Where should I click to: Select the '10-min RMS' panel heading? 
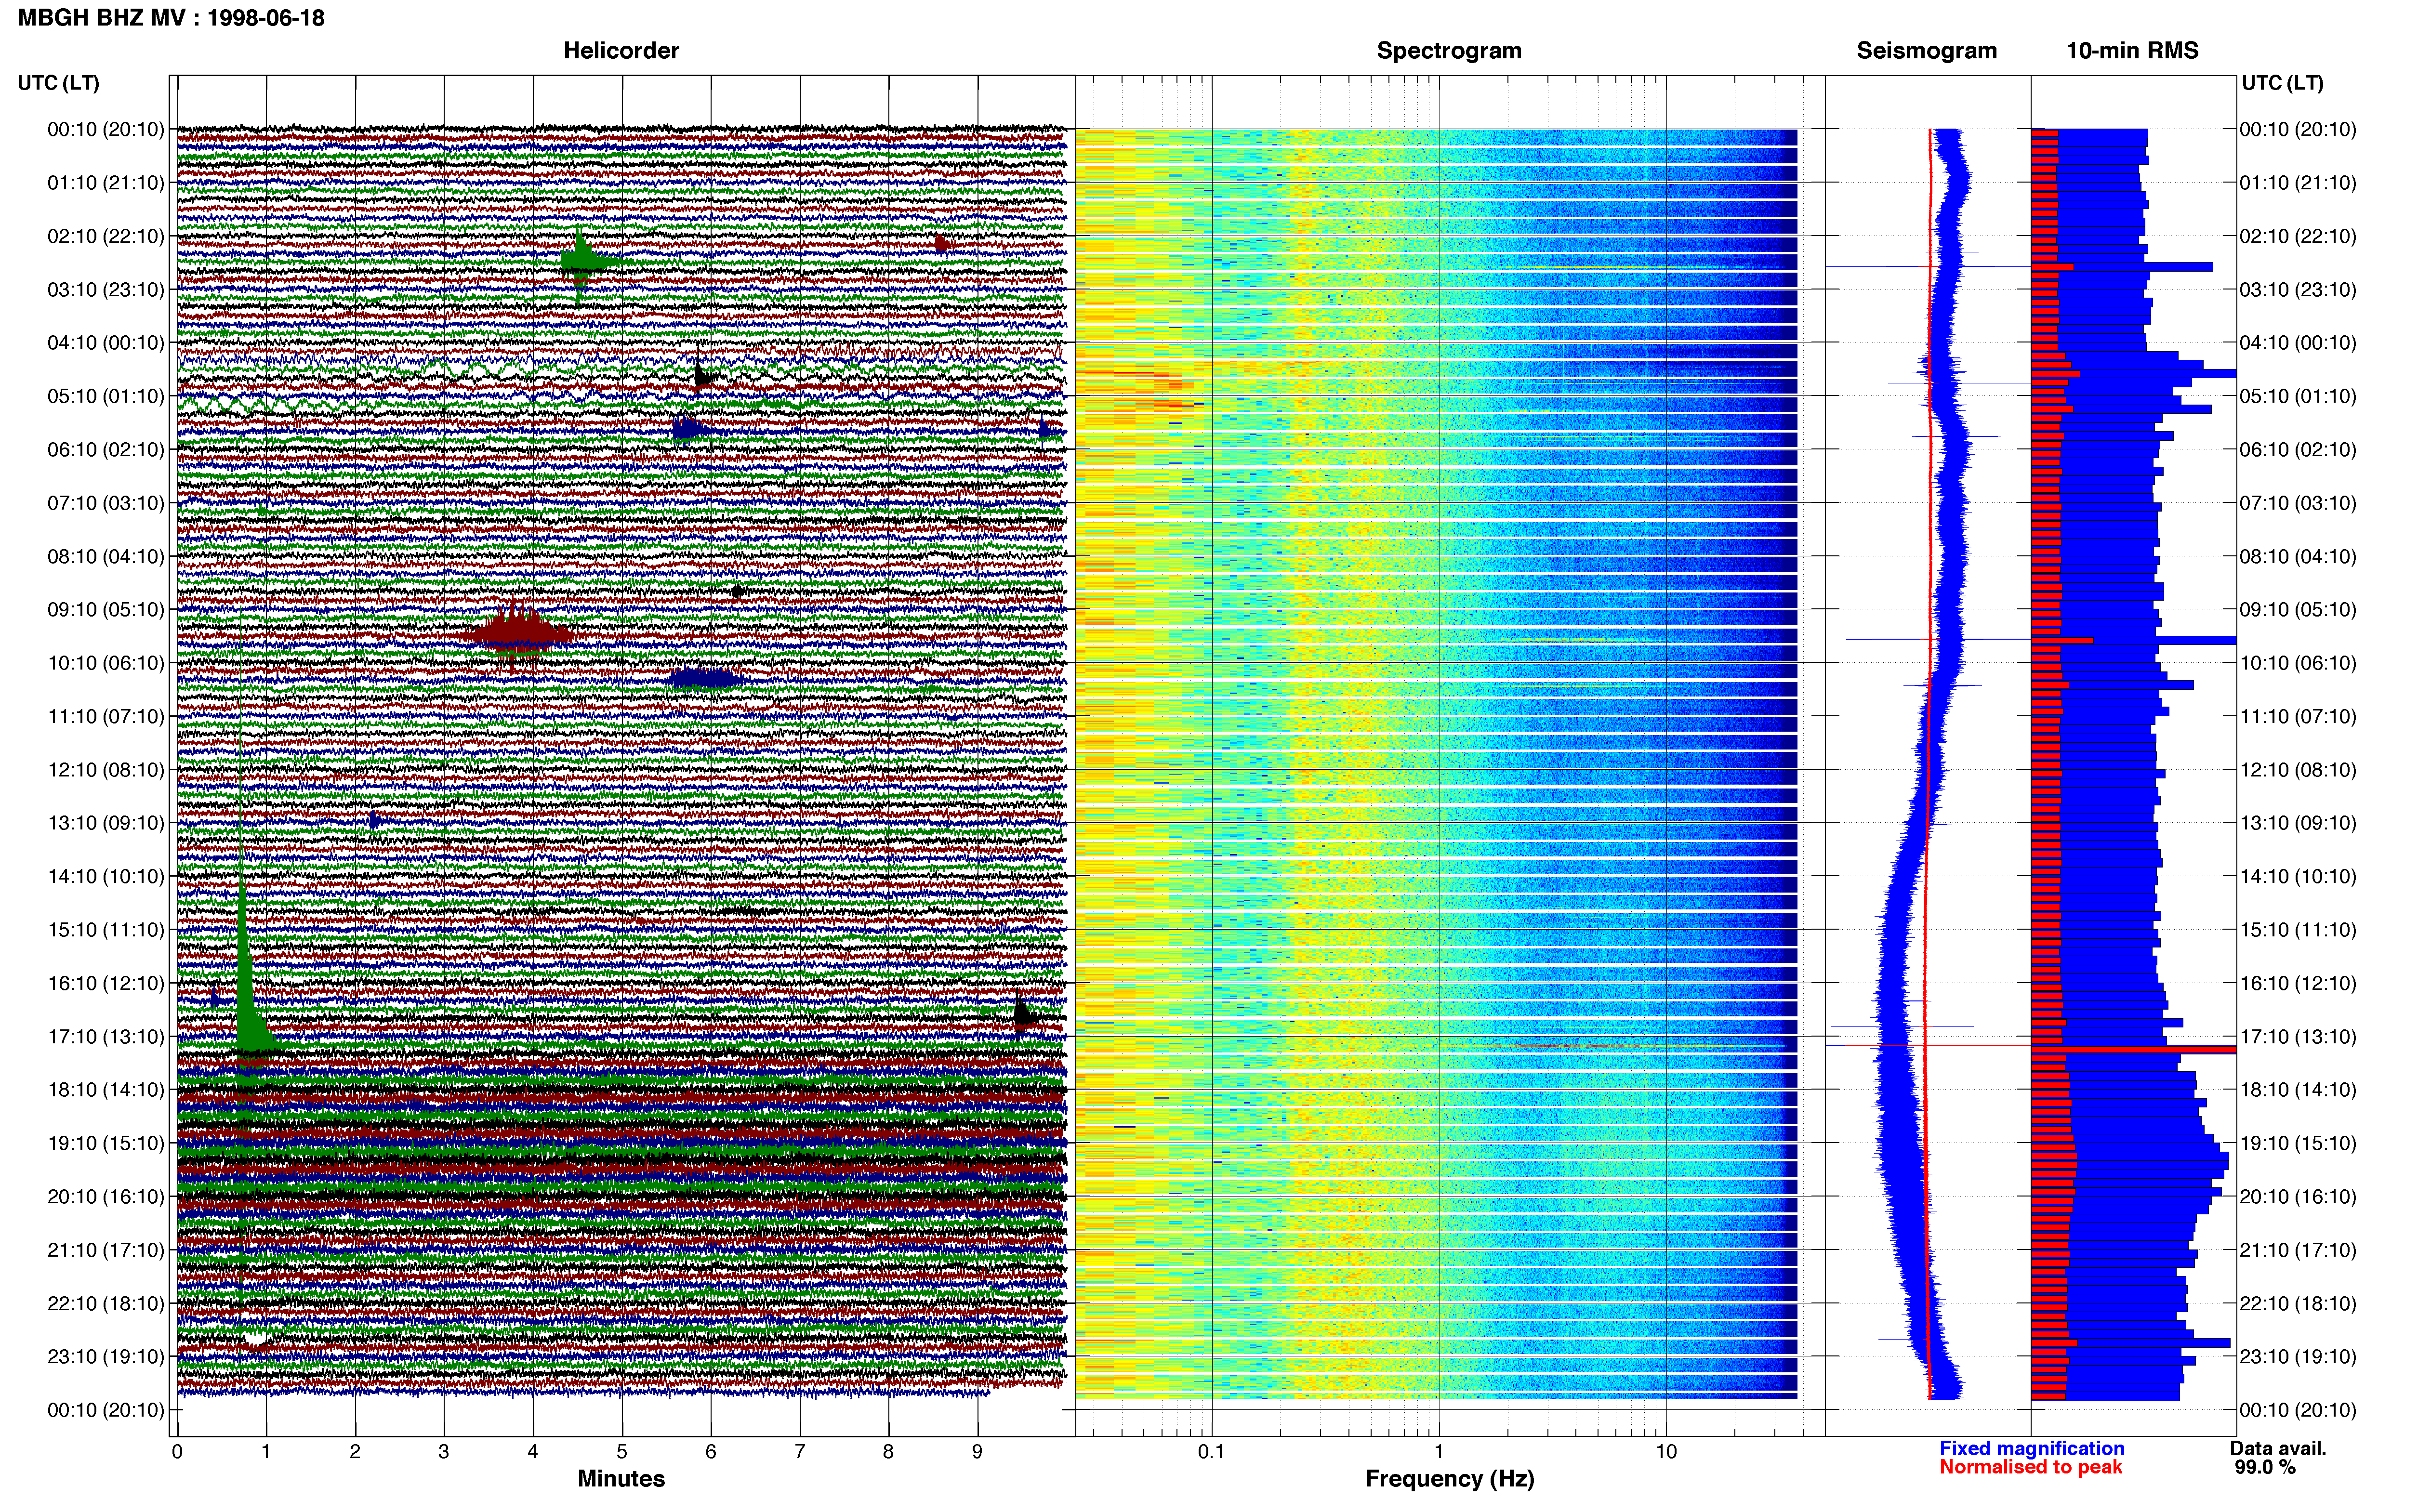(x=2132, y=51)
